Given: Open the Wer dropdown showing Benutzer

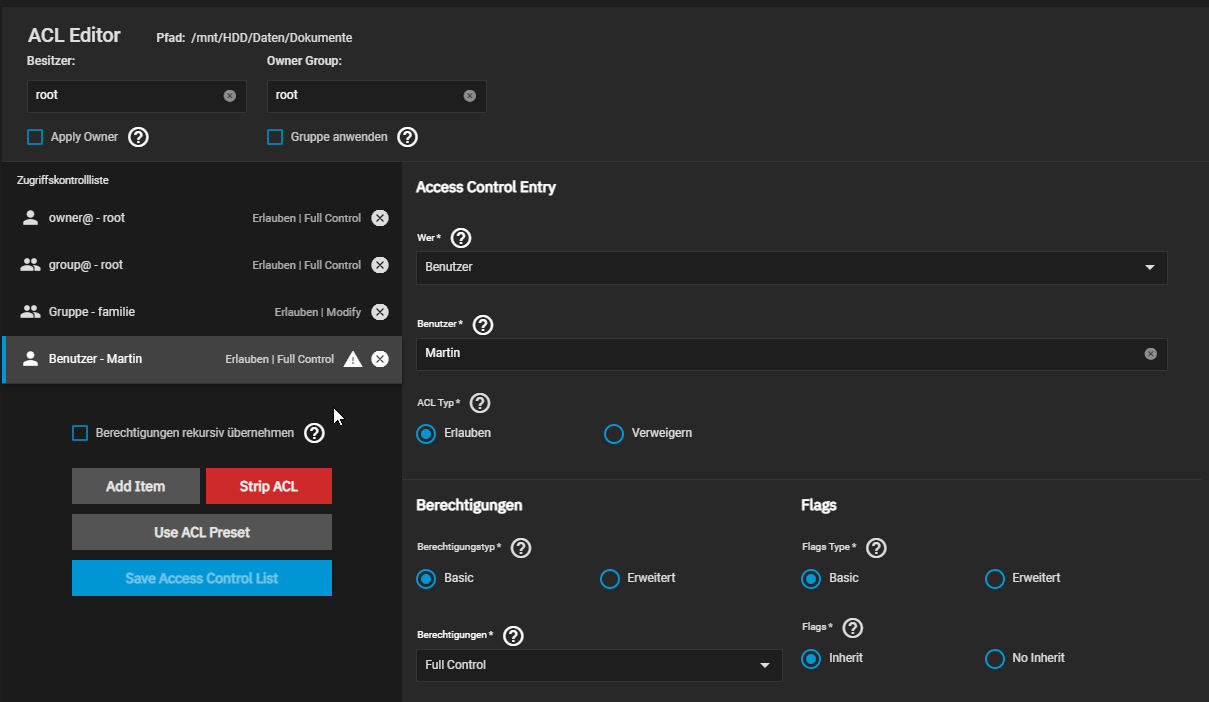Looking at the screenshot, I should coord(791,268).
